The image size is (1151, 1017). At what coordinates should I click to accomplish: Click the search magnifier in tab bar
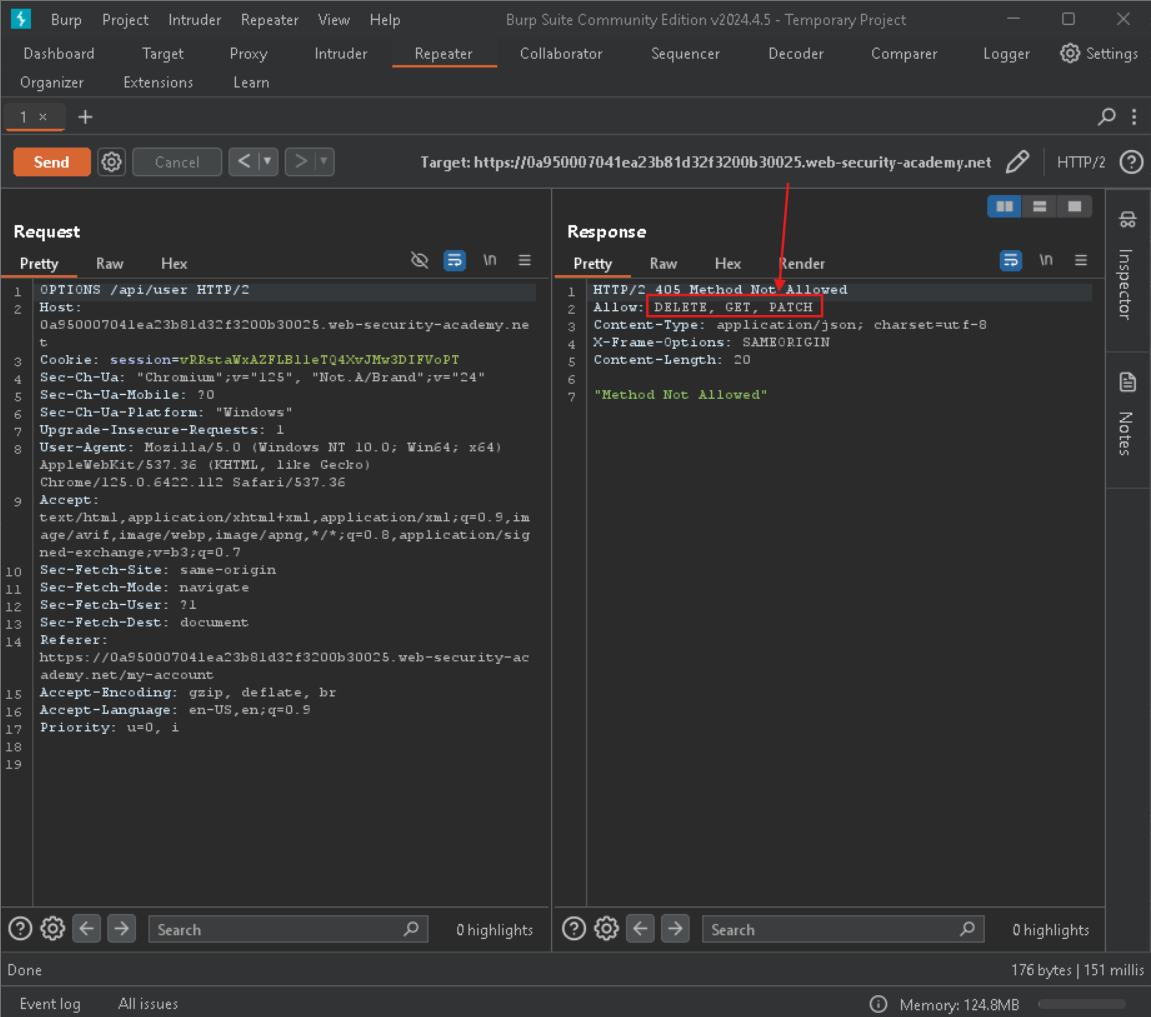click(x=1106, y=117)
